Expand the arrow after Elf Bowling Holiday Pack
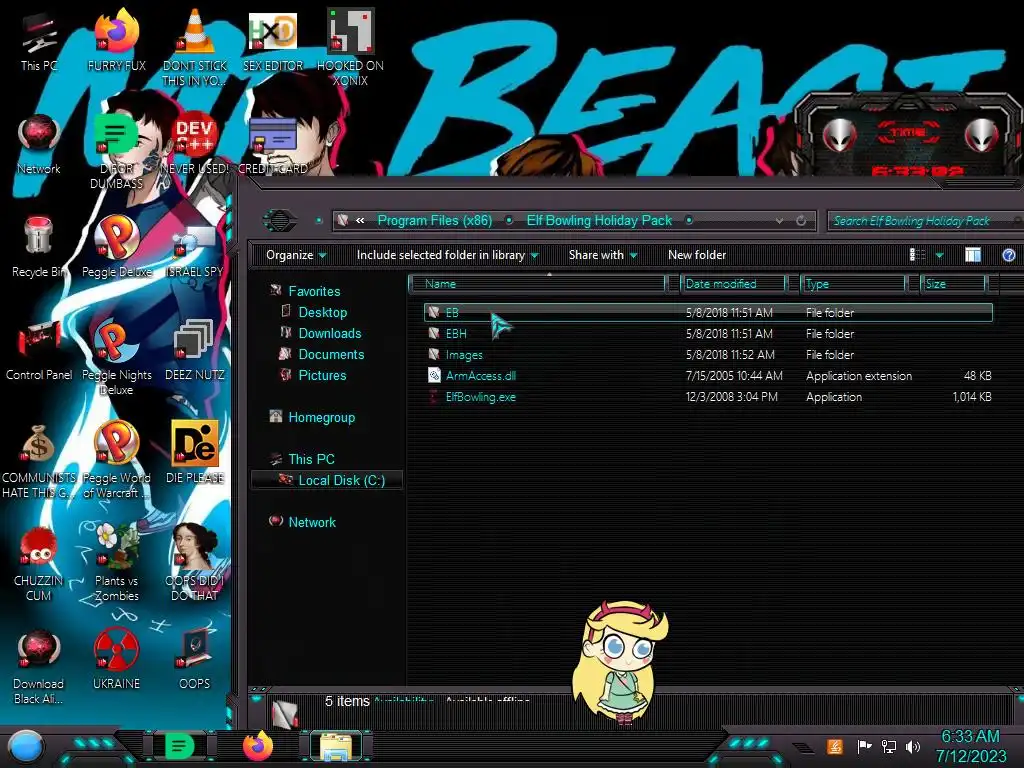Screen dimensions: 1024x768 click(688, 221)
